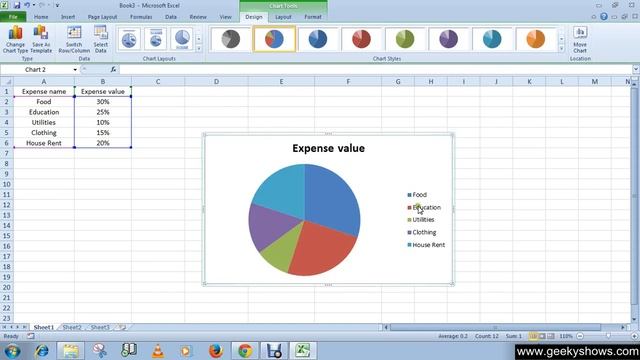Open Customize Quick Access Toolbar dropdown

click(58, 5)
